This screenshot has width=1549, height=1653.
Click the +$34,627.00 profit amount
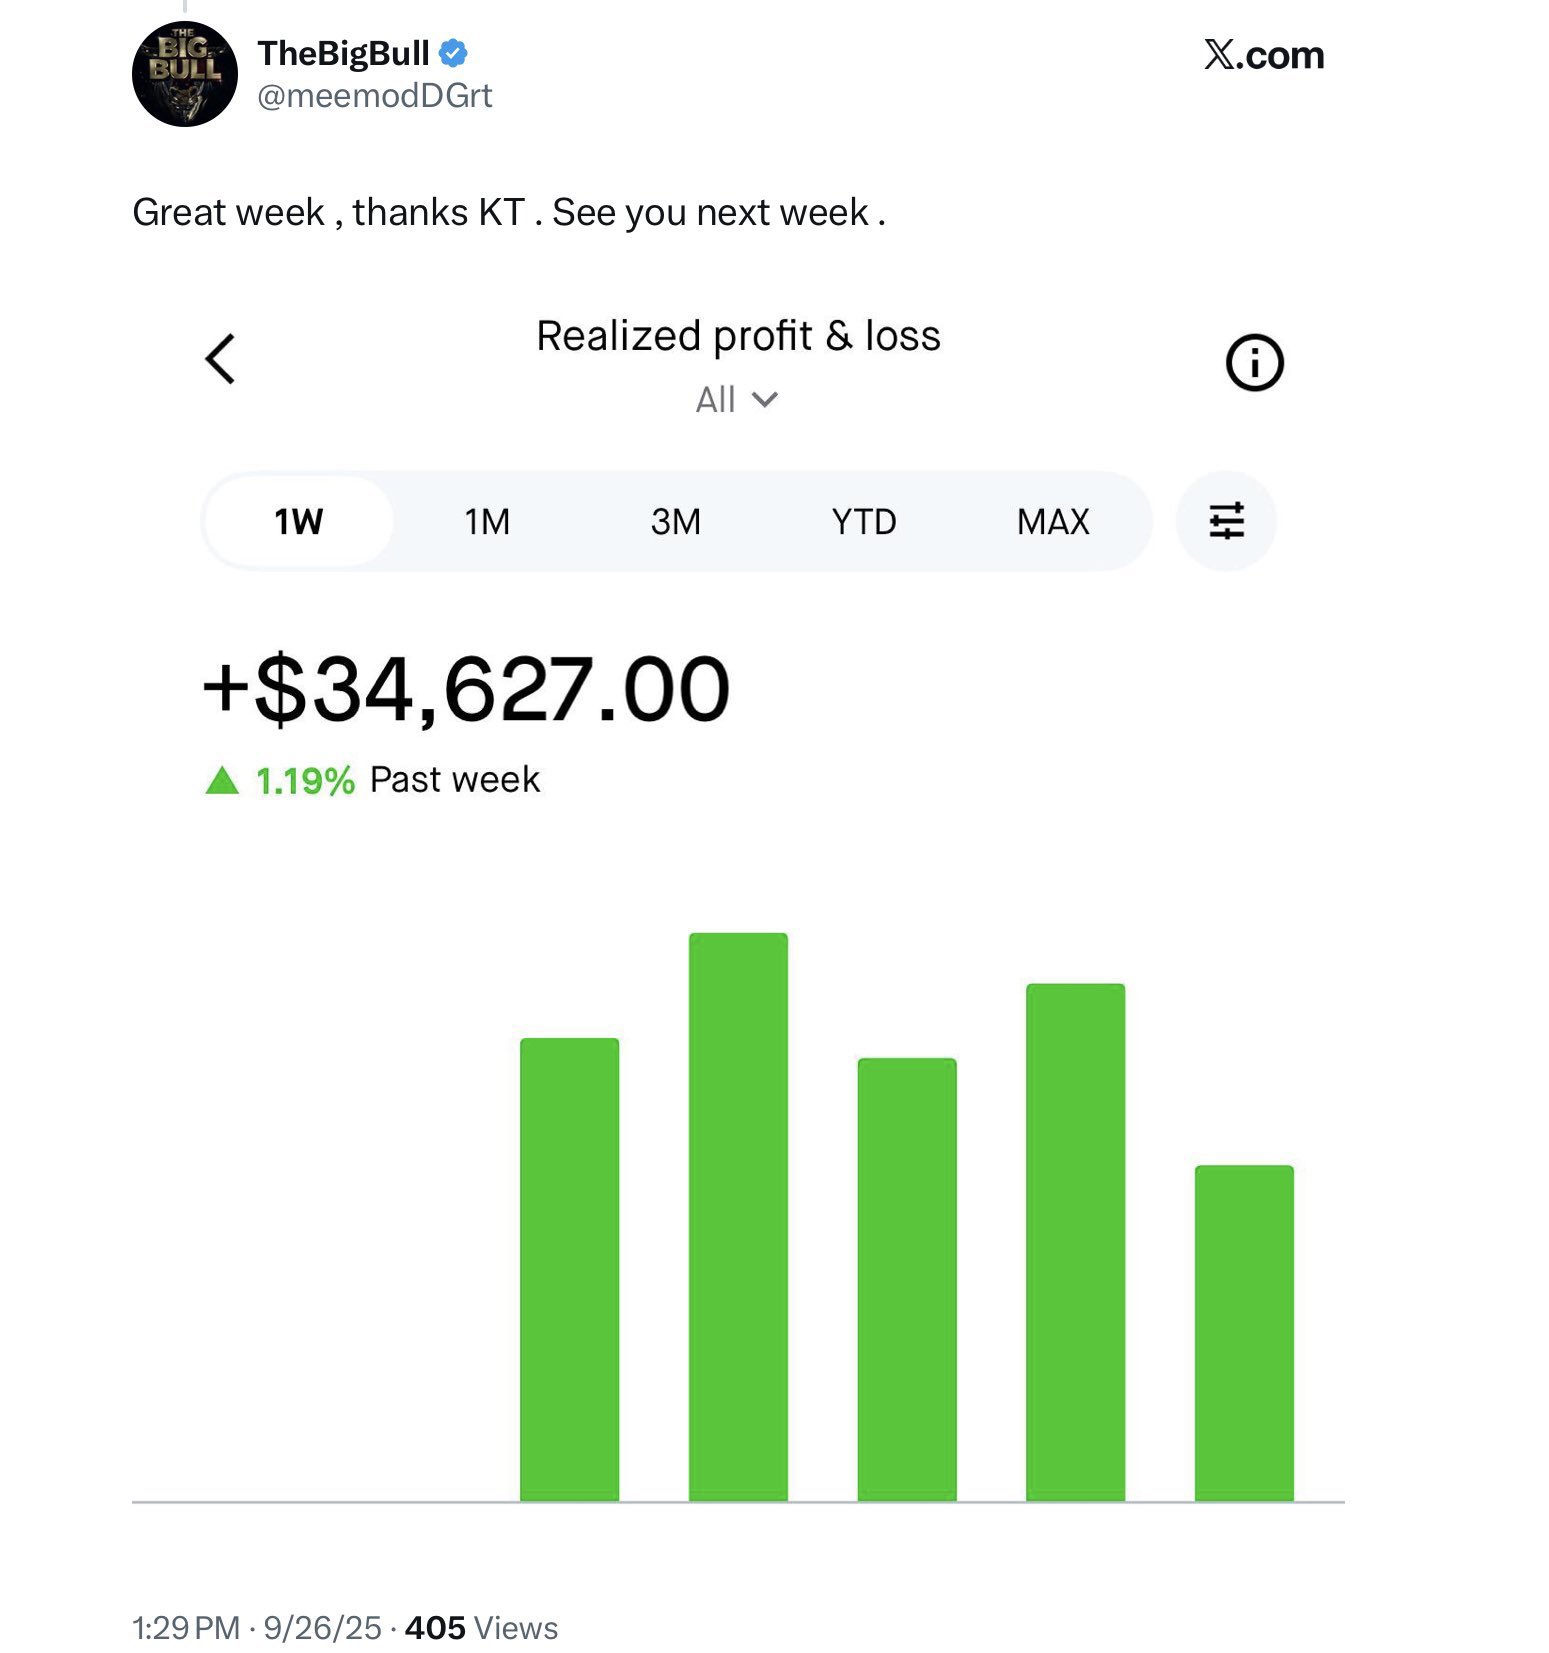466,689
